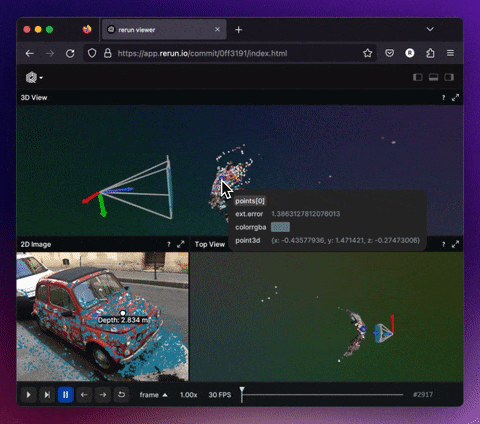Toggle the right selection panel
The height and width of the screenshot is (424, 480).
coord(449,77)
